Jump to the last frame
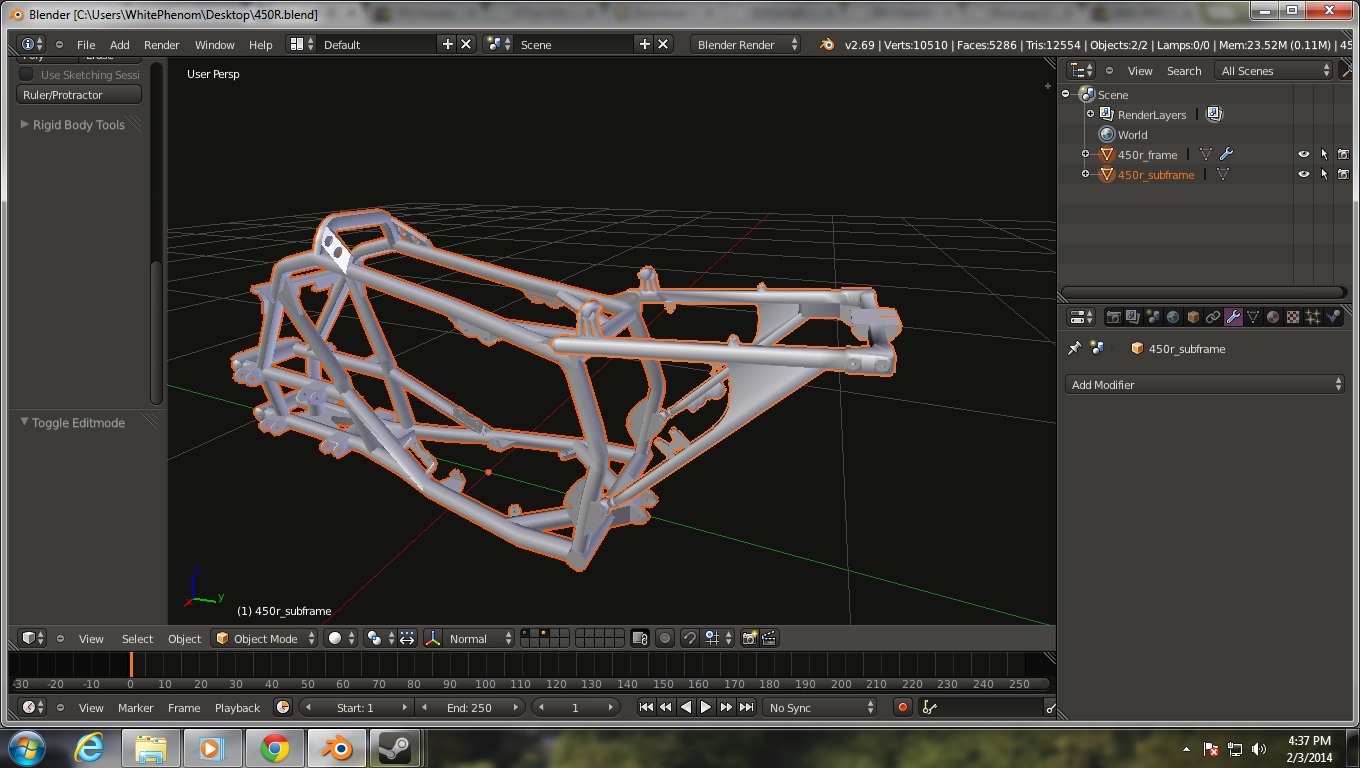 (x=746, y=707)
